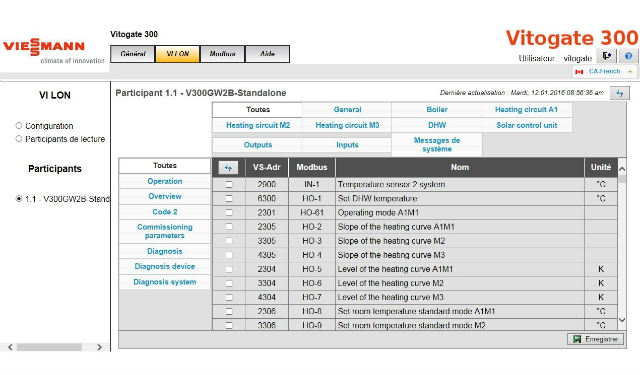
Task: Sort by the Unité column header
Action: (601, 167)
